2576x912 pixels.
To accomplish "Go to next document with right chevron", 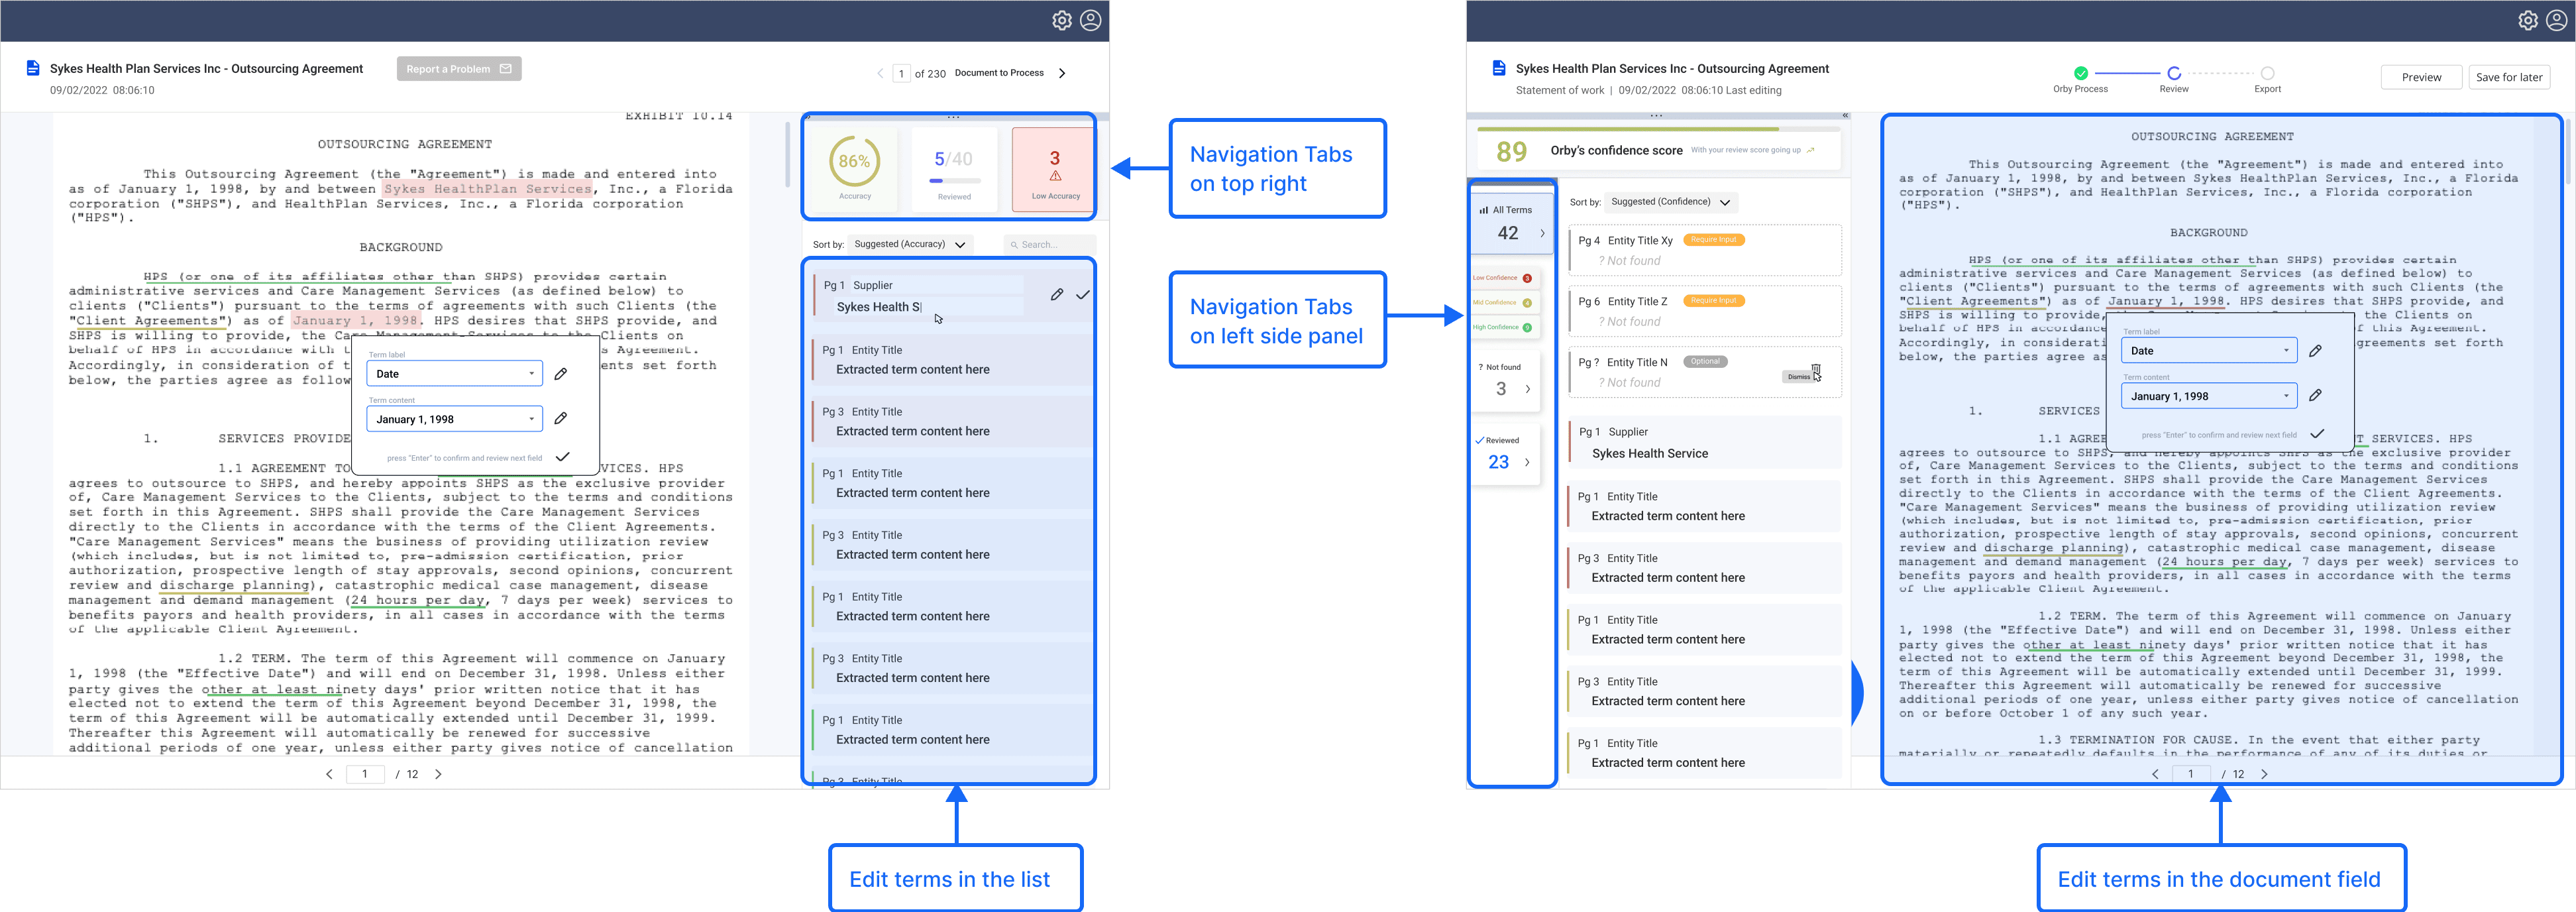I will (x=1062, y=73).
